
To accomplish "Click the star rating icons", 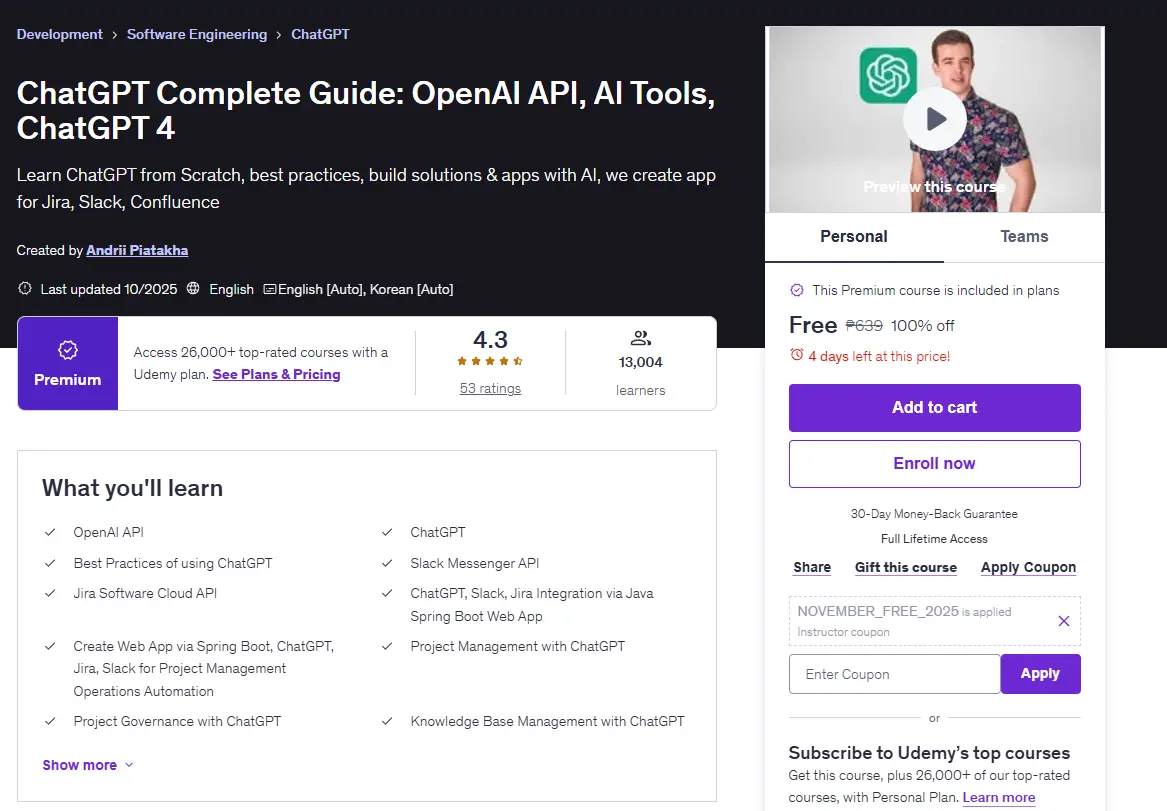I will point(490,362).
